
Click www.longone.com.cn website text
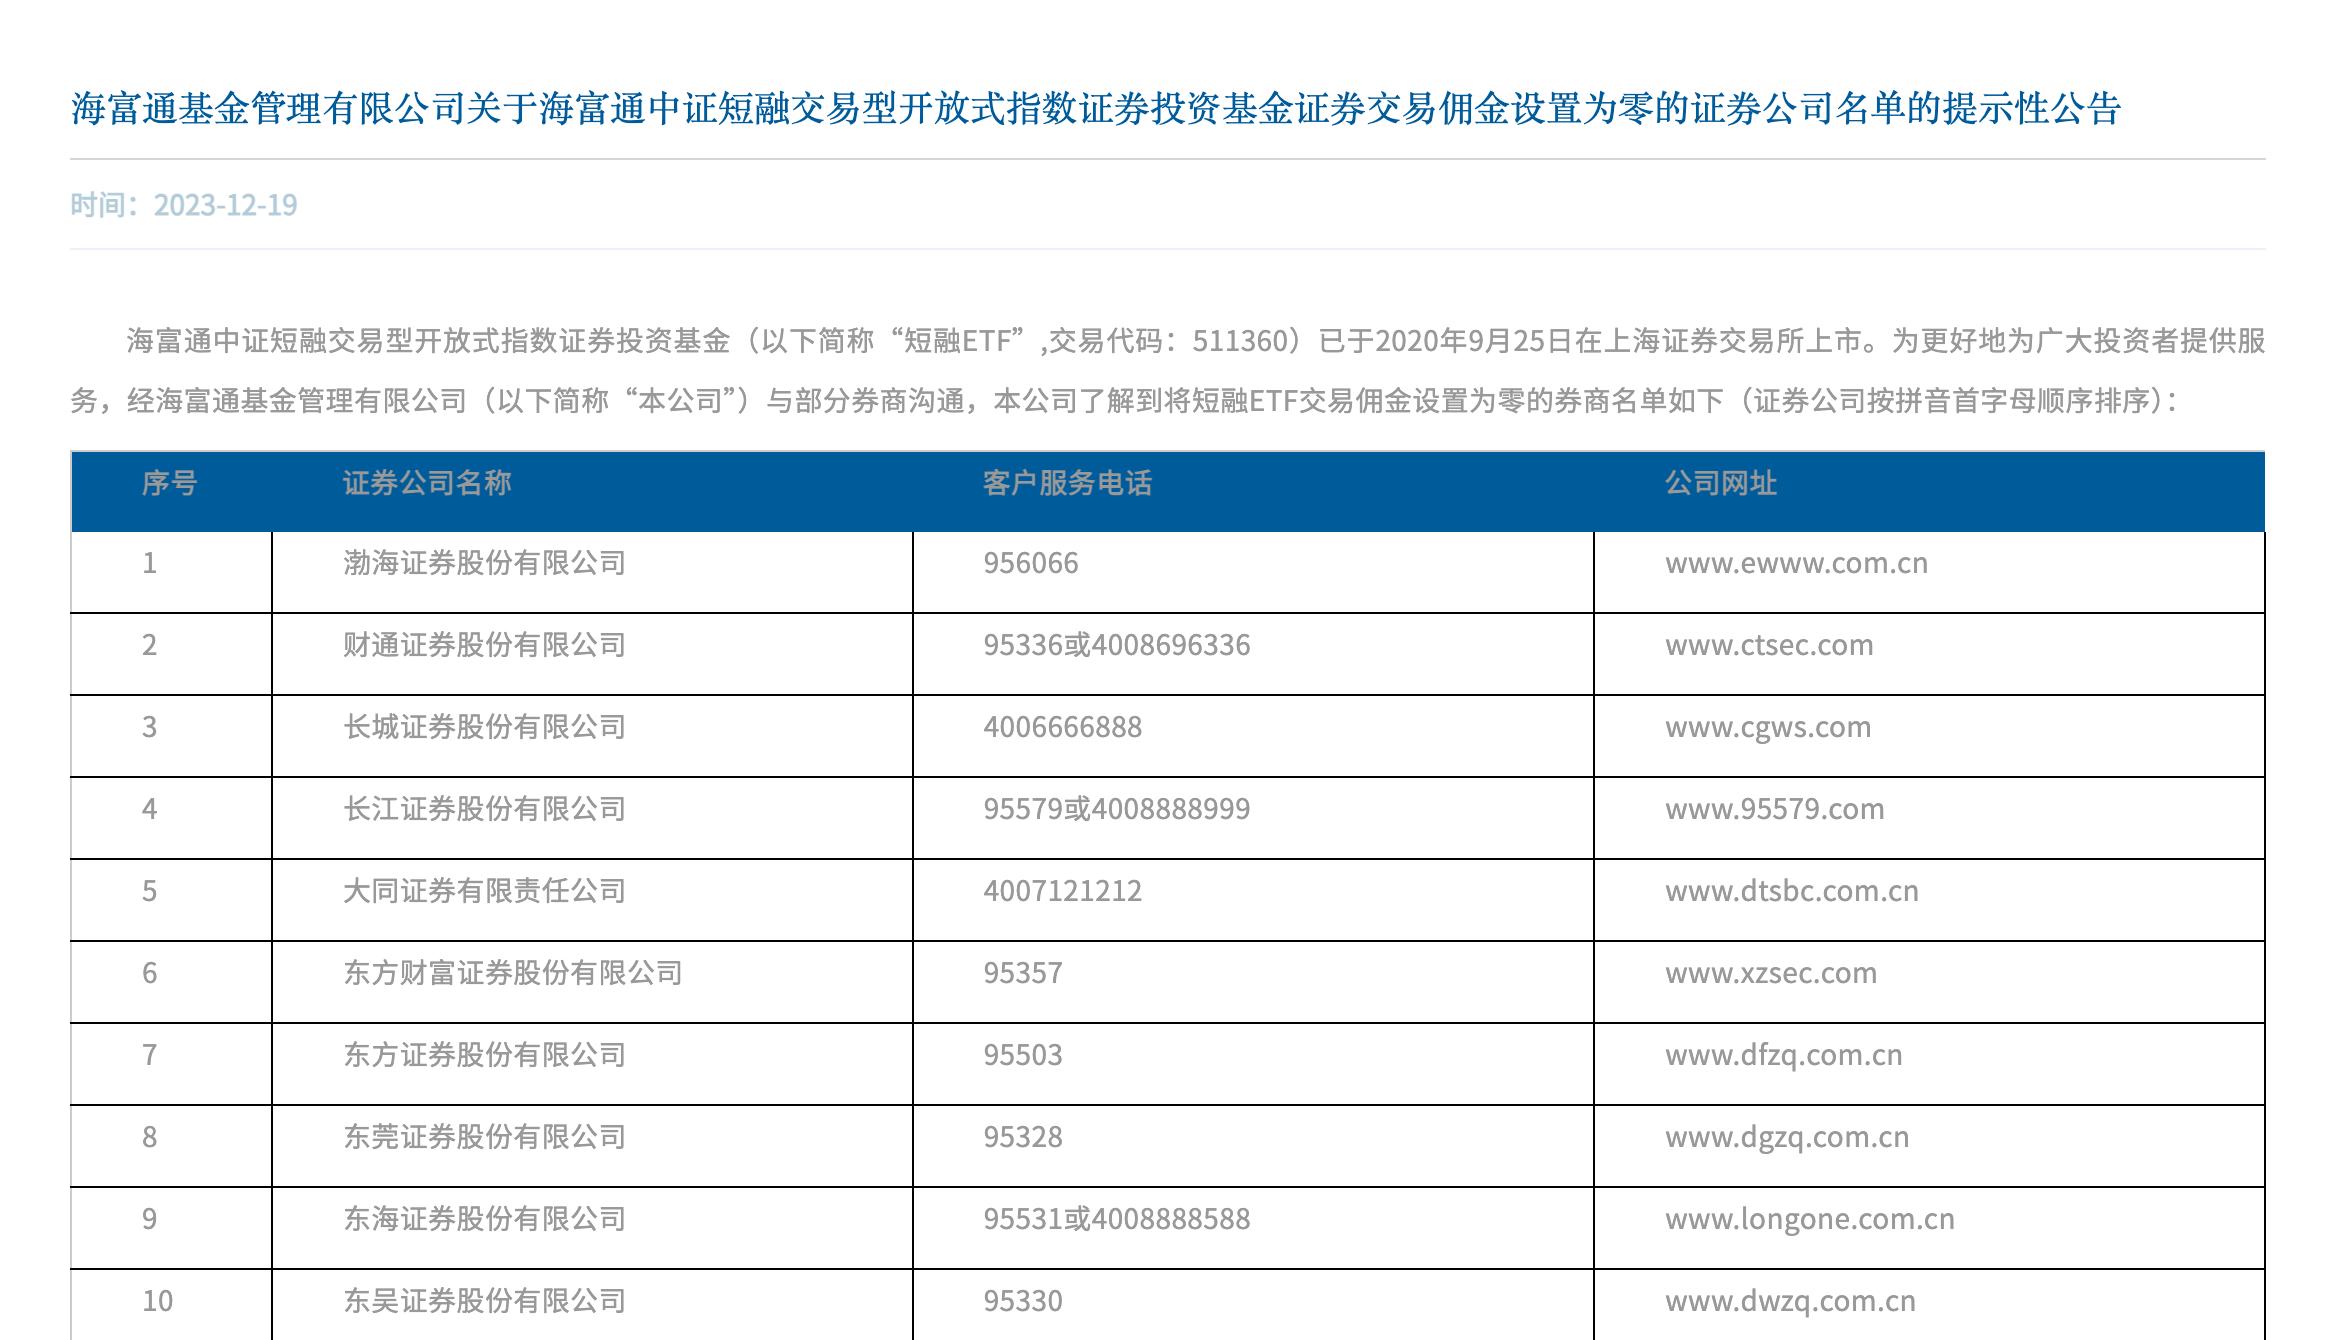coord(1810,1219)
